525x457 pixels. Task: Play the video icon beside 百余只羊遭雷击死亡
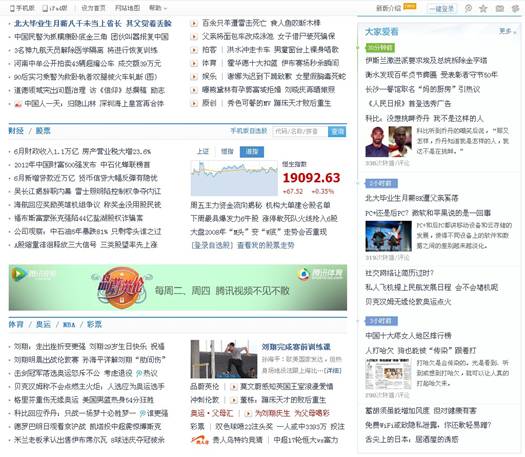coord(194,23)
